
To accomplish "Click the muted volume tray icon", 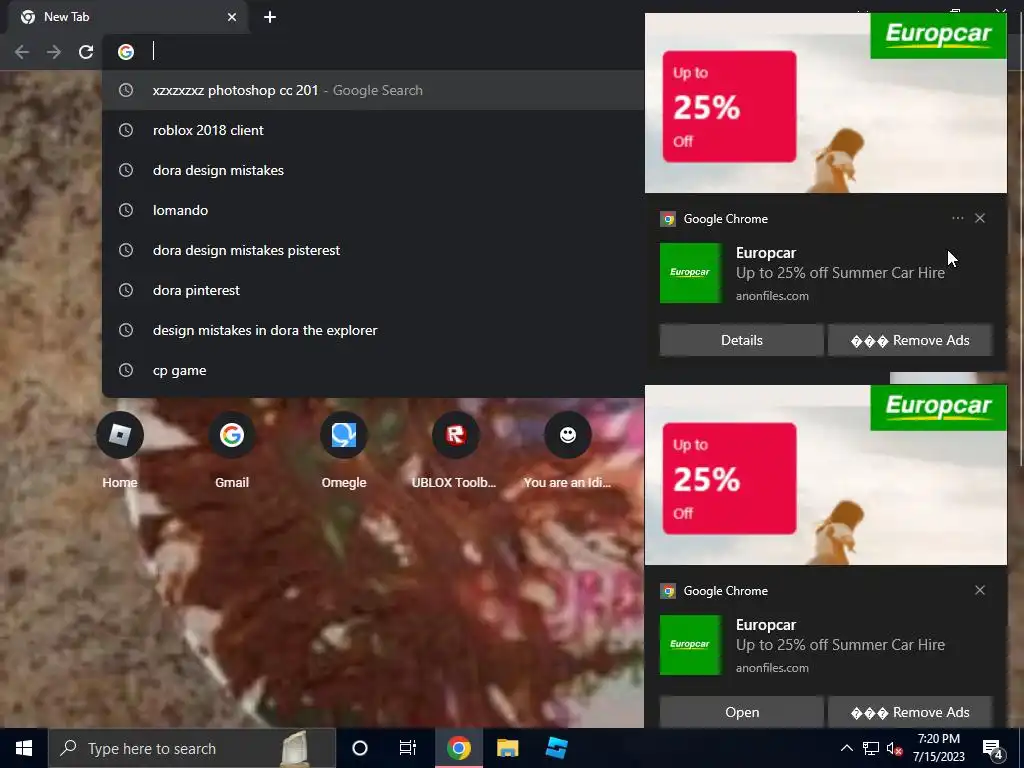I will coord(895,748).
